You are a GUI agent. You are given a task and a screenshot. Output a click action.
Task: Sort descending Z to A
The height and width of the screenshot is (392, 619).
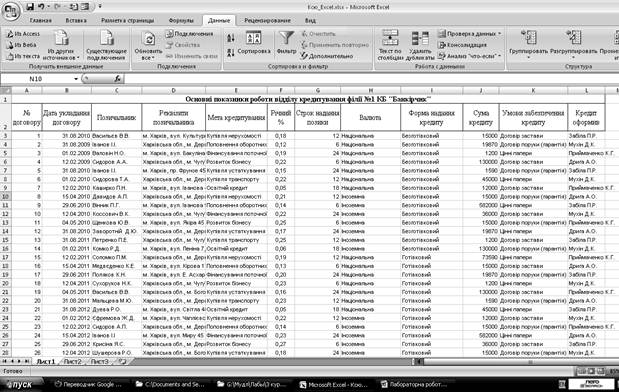click(231, 53)
